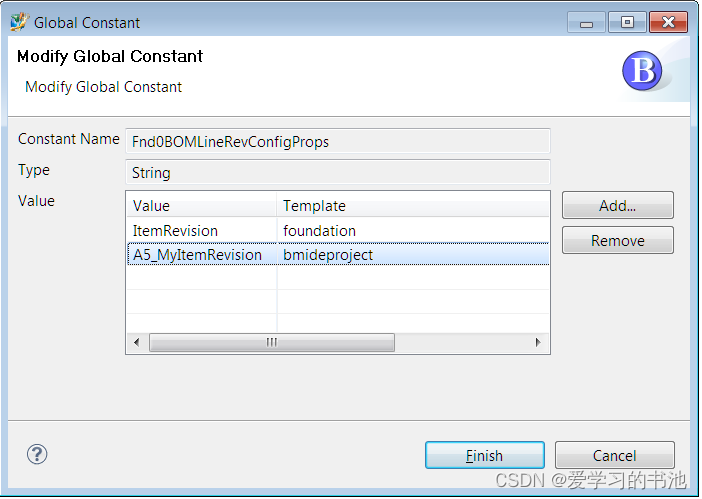Click the Constant Name text field
This screenshot has width=702, height=499.
pos(337,141)
